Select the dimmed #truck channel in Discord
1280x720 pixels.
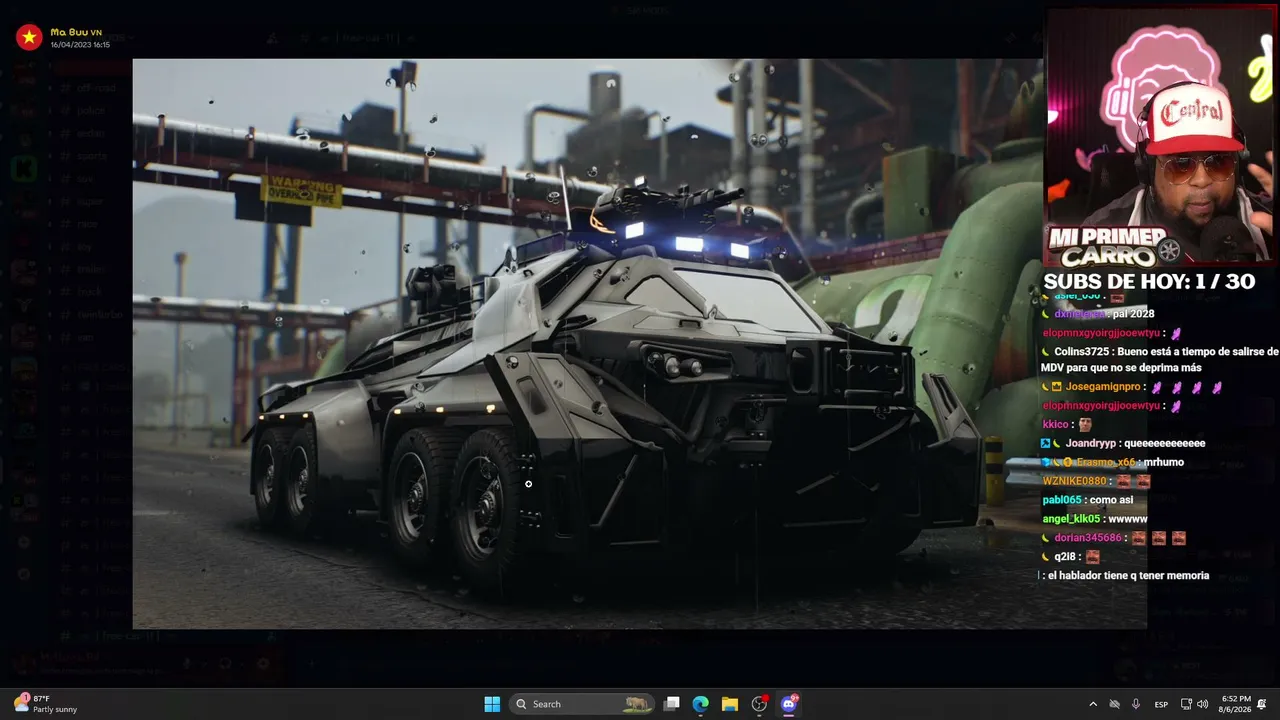pyautogui.click(x=90, y=292)
